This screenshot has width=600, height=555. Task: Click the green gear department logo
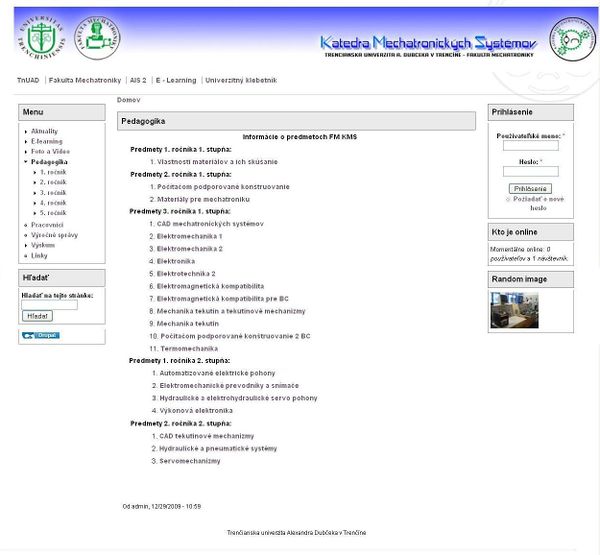tap(572, 39)
